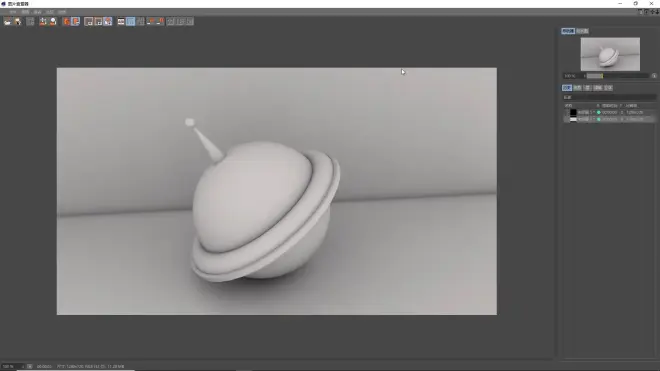Click the Clear All Images toolbar icon

pos(43,21)
